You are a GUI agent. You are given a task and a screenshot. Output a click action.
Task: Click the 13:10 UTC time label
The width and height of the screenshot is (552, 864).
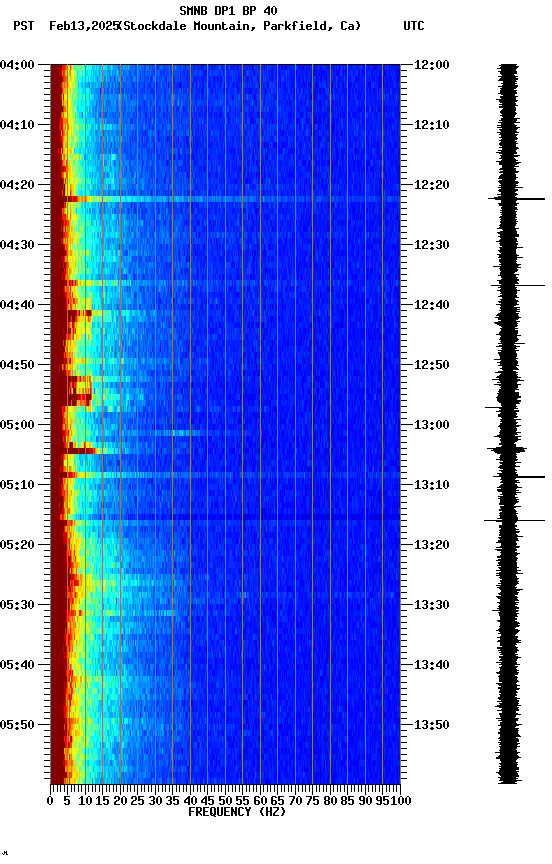click(x=431, y=485)
